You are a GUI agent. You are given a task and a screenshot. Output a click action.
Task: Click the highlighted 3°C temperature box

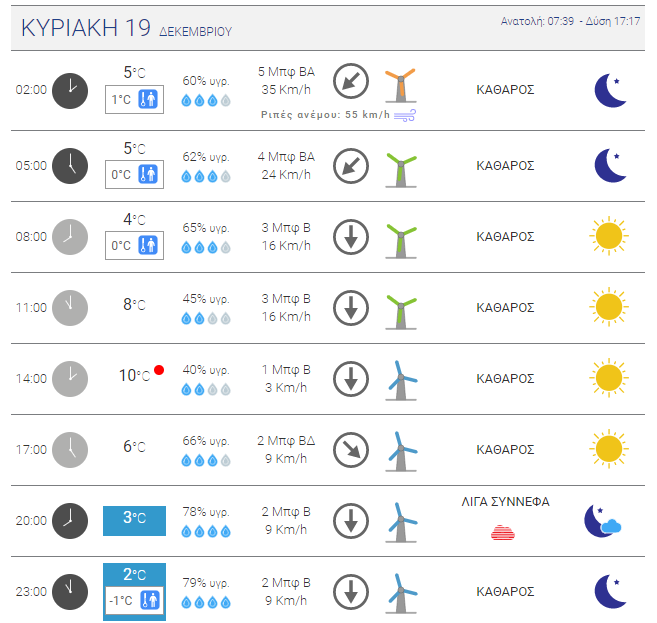[x=135, y=521]
